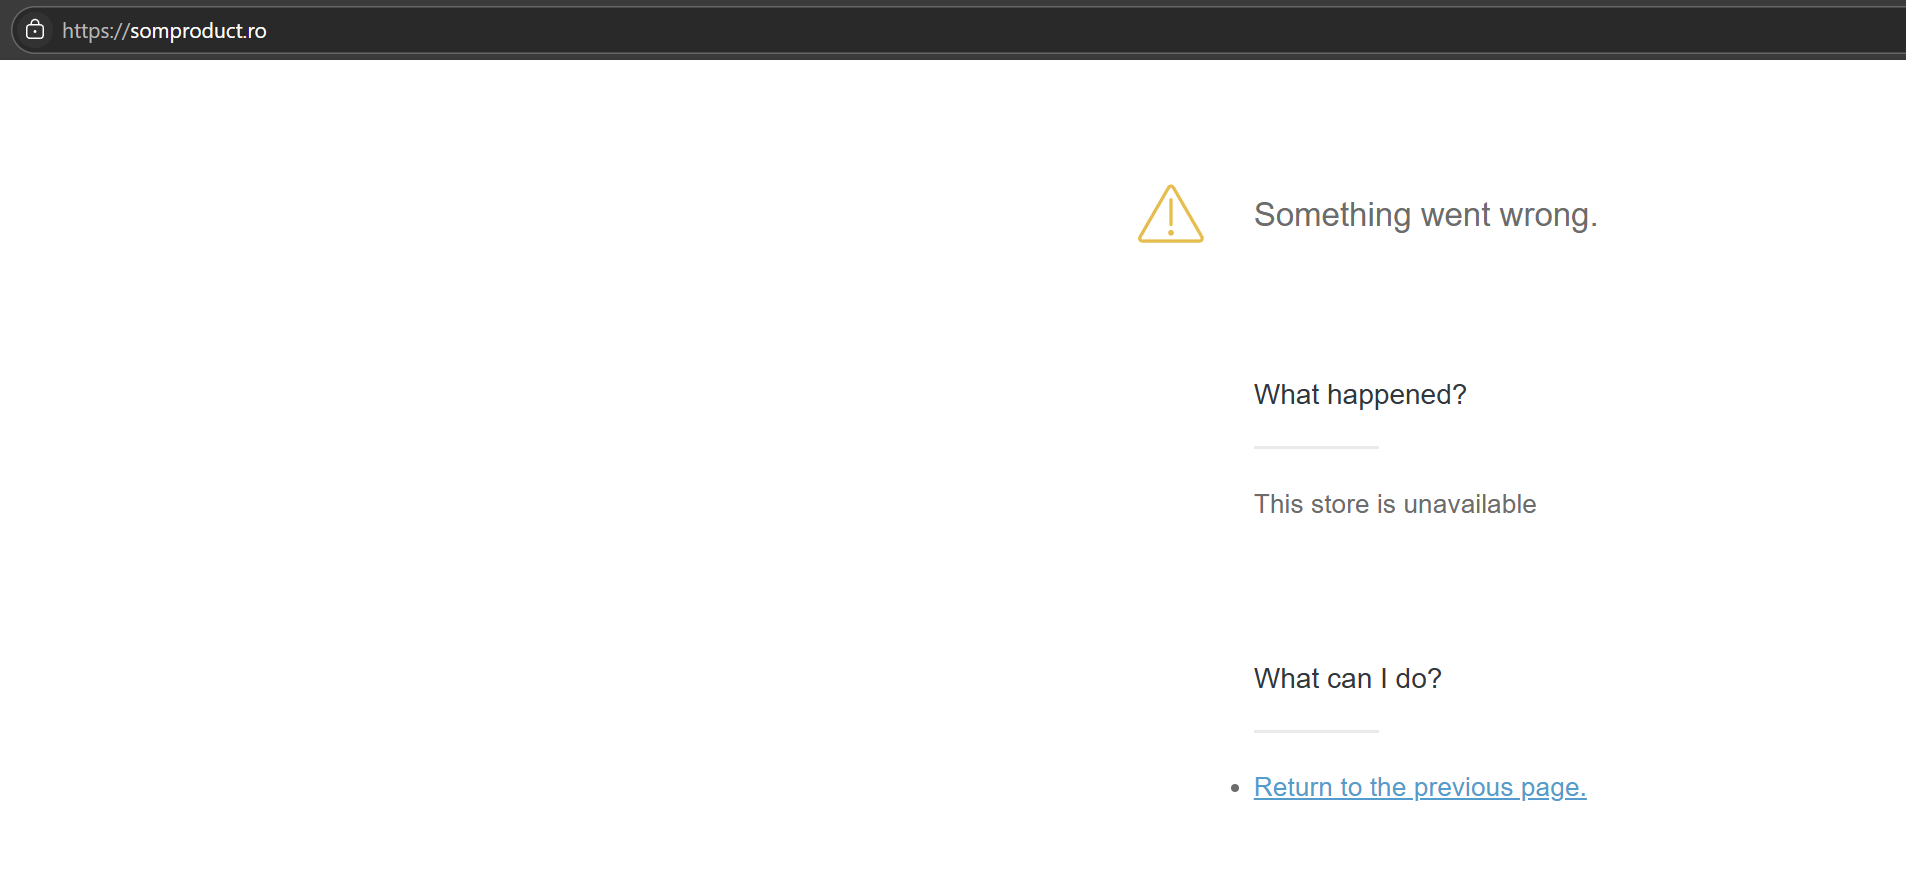1906x889 pixels.
Task: Select the What happened? heading
Action: (1360, 395)
